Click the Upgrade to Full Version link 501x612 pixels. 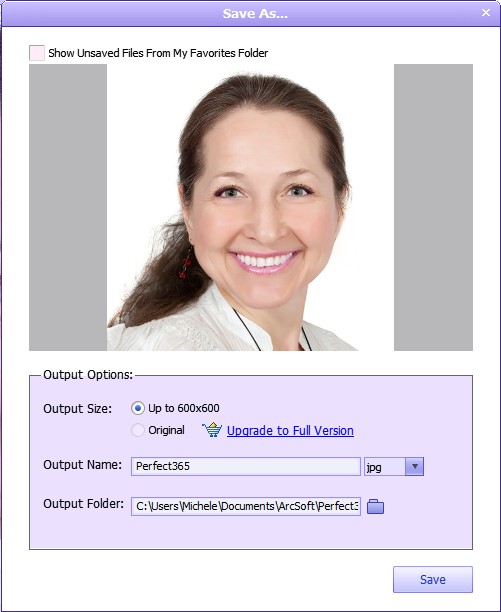(x=290, y=431)
